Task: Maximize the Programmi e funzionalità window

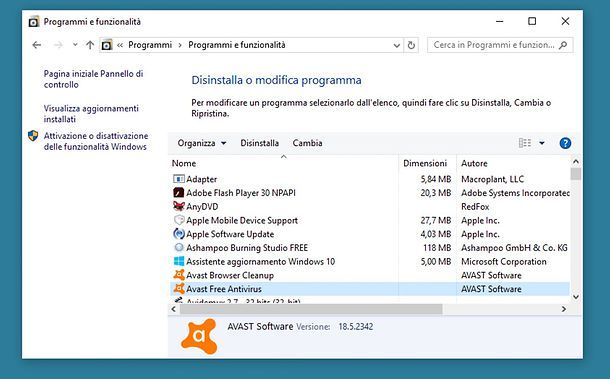Action: click(532, 21)
